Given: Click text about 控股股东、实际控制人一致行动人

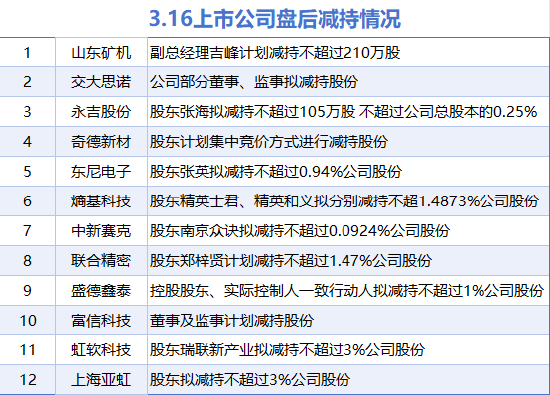Looking at the screenshot, I should 347,290.
